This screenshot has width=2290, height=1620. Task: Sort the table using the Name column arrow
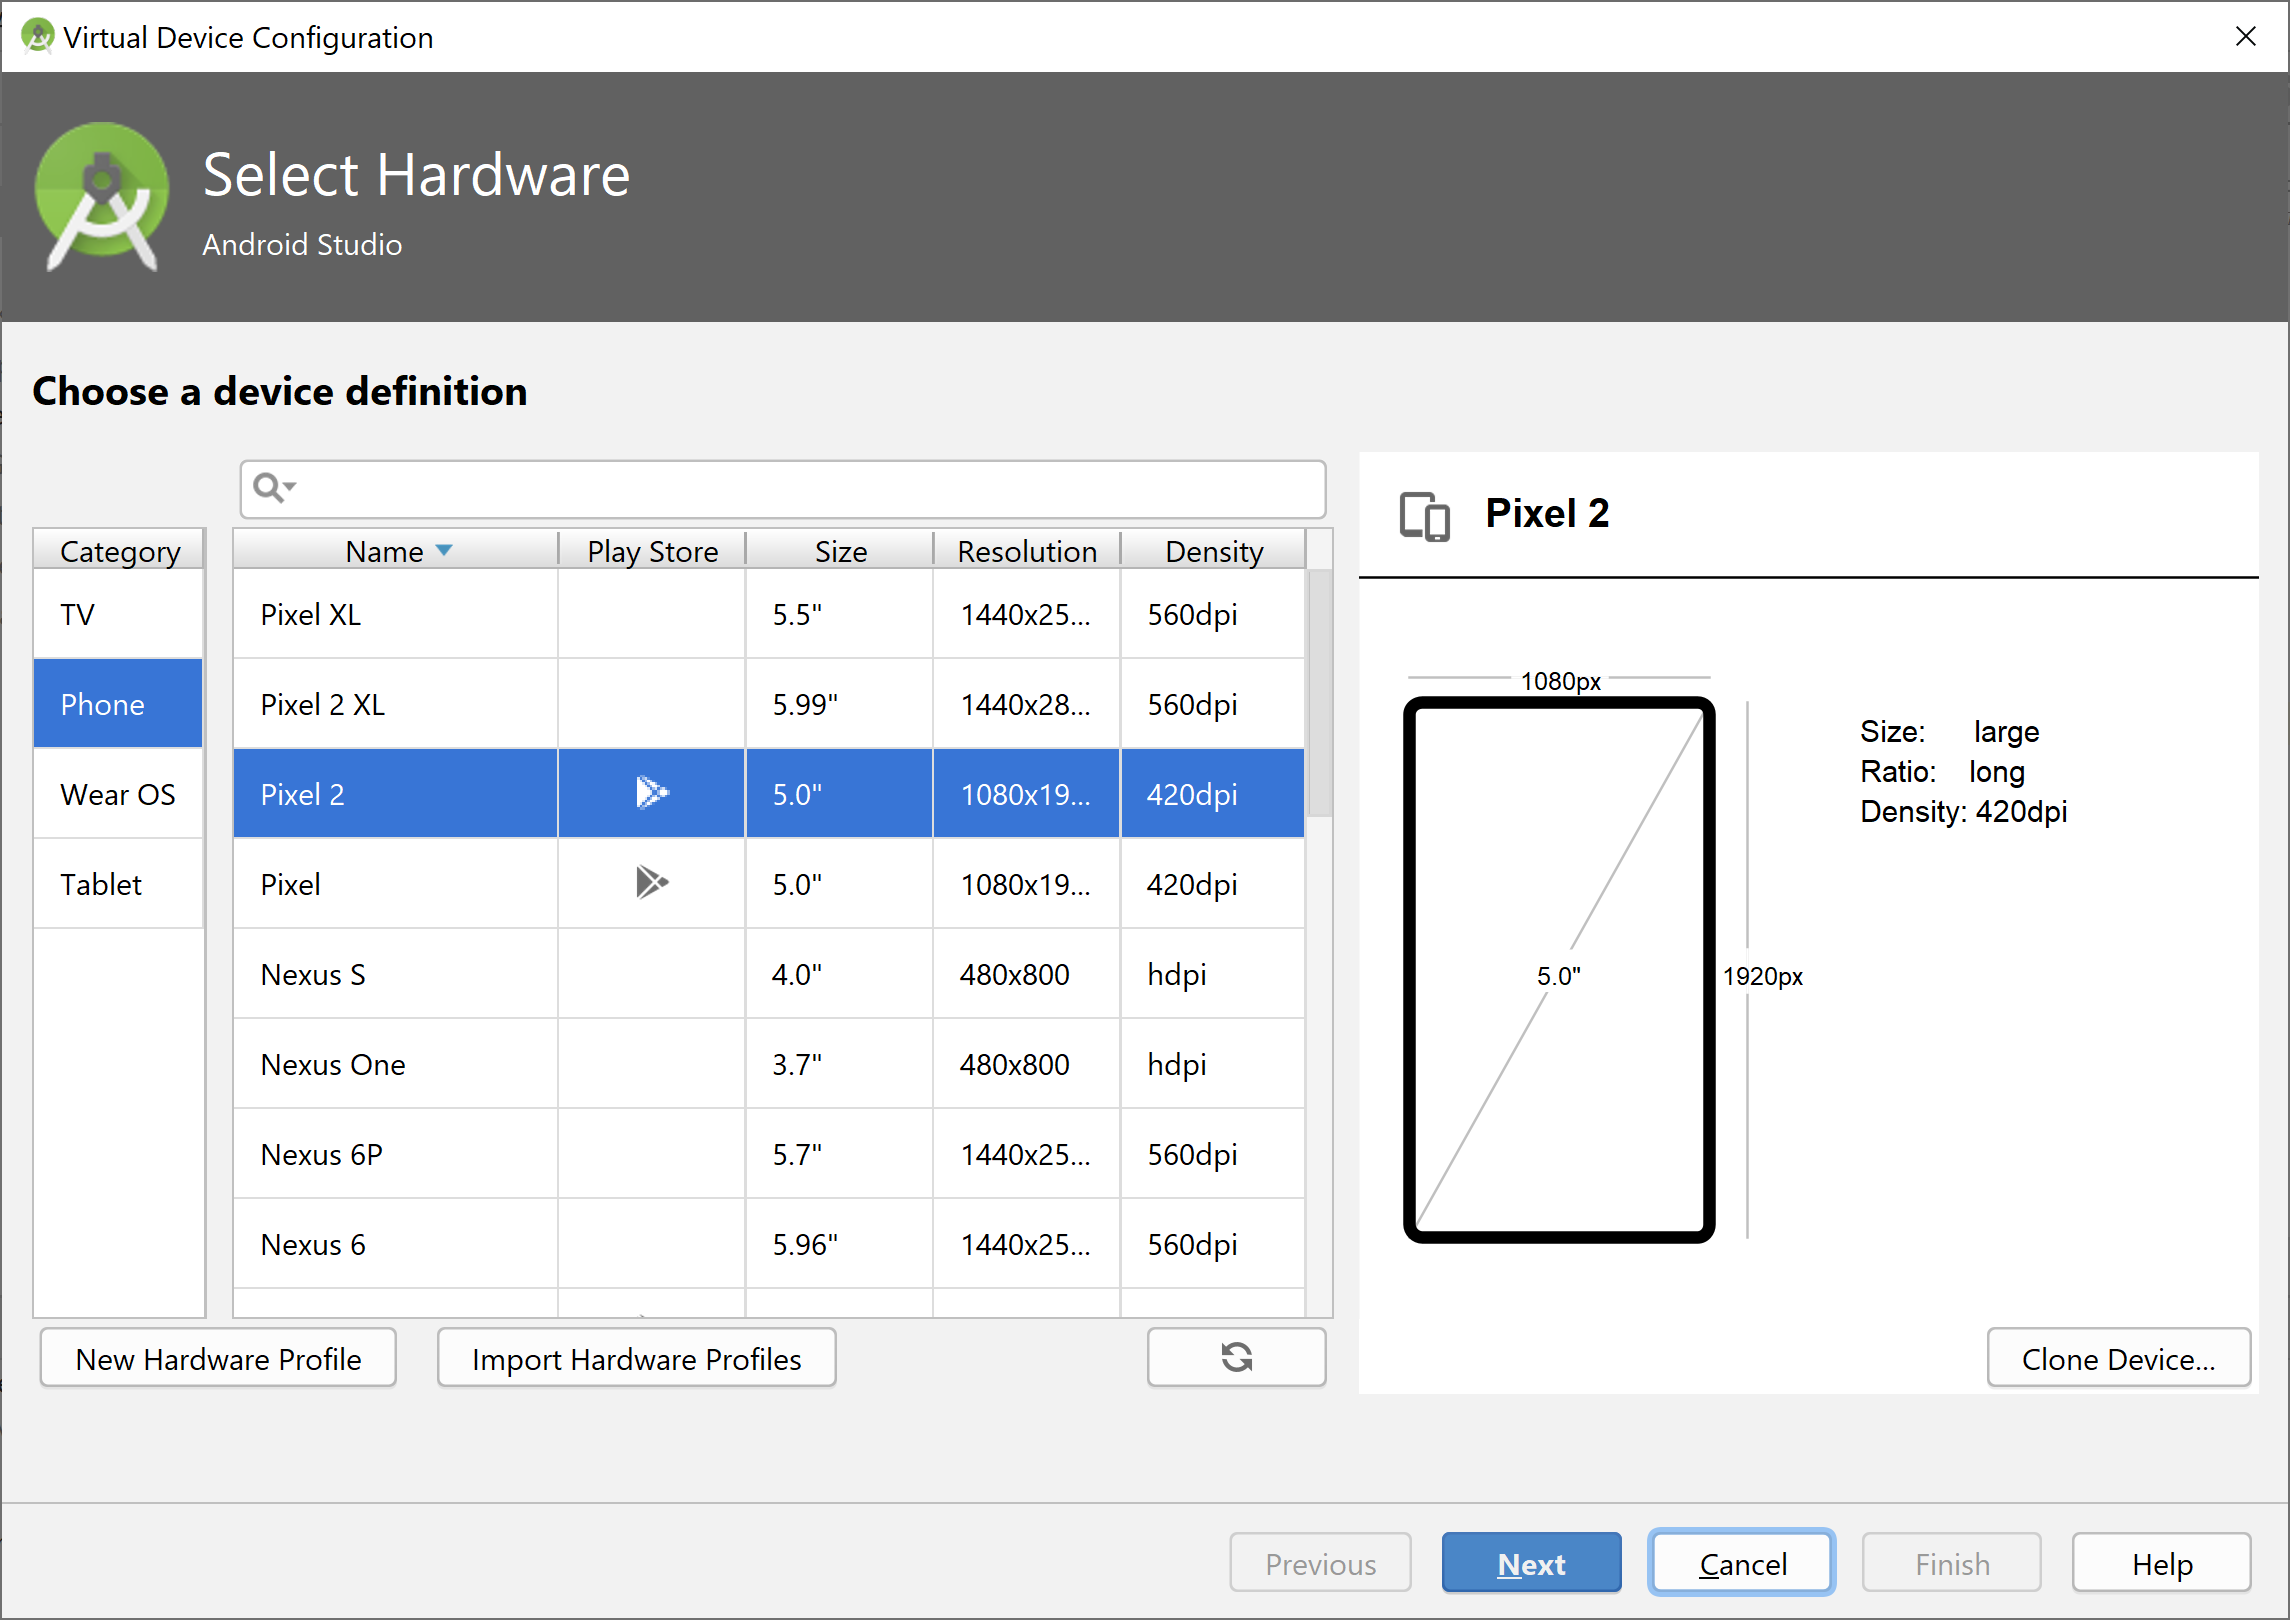pyautogui.click(x=445, y=550)
